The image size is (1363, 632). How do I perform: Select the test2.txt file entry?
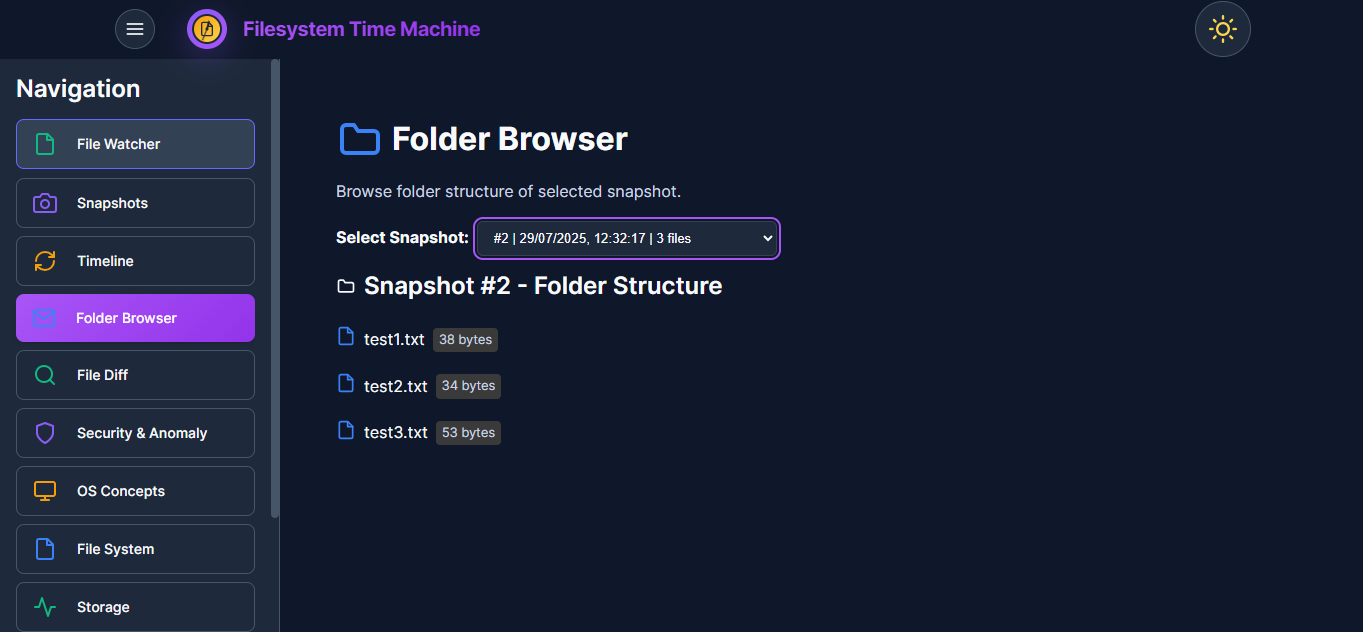click(395, 386)
